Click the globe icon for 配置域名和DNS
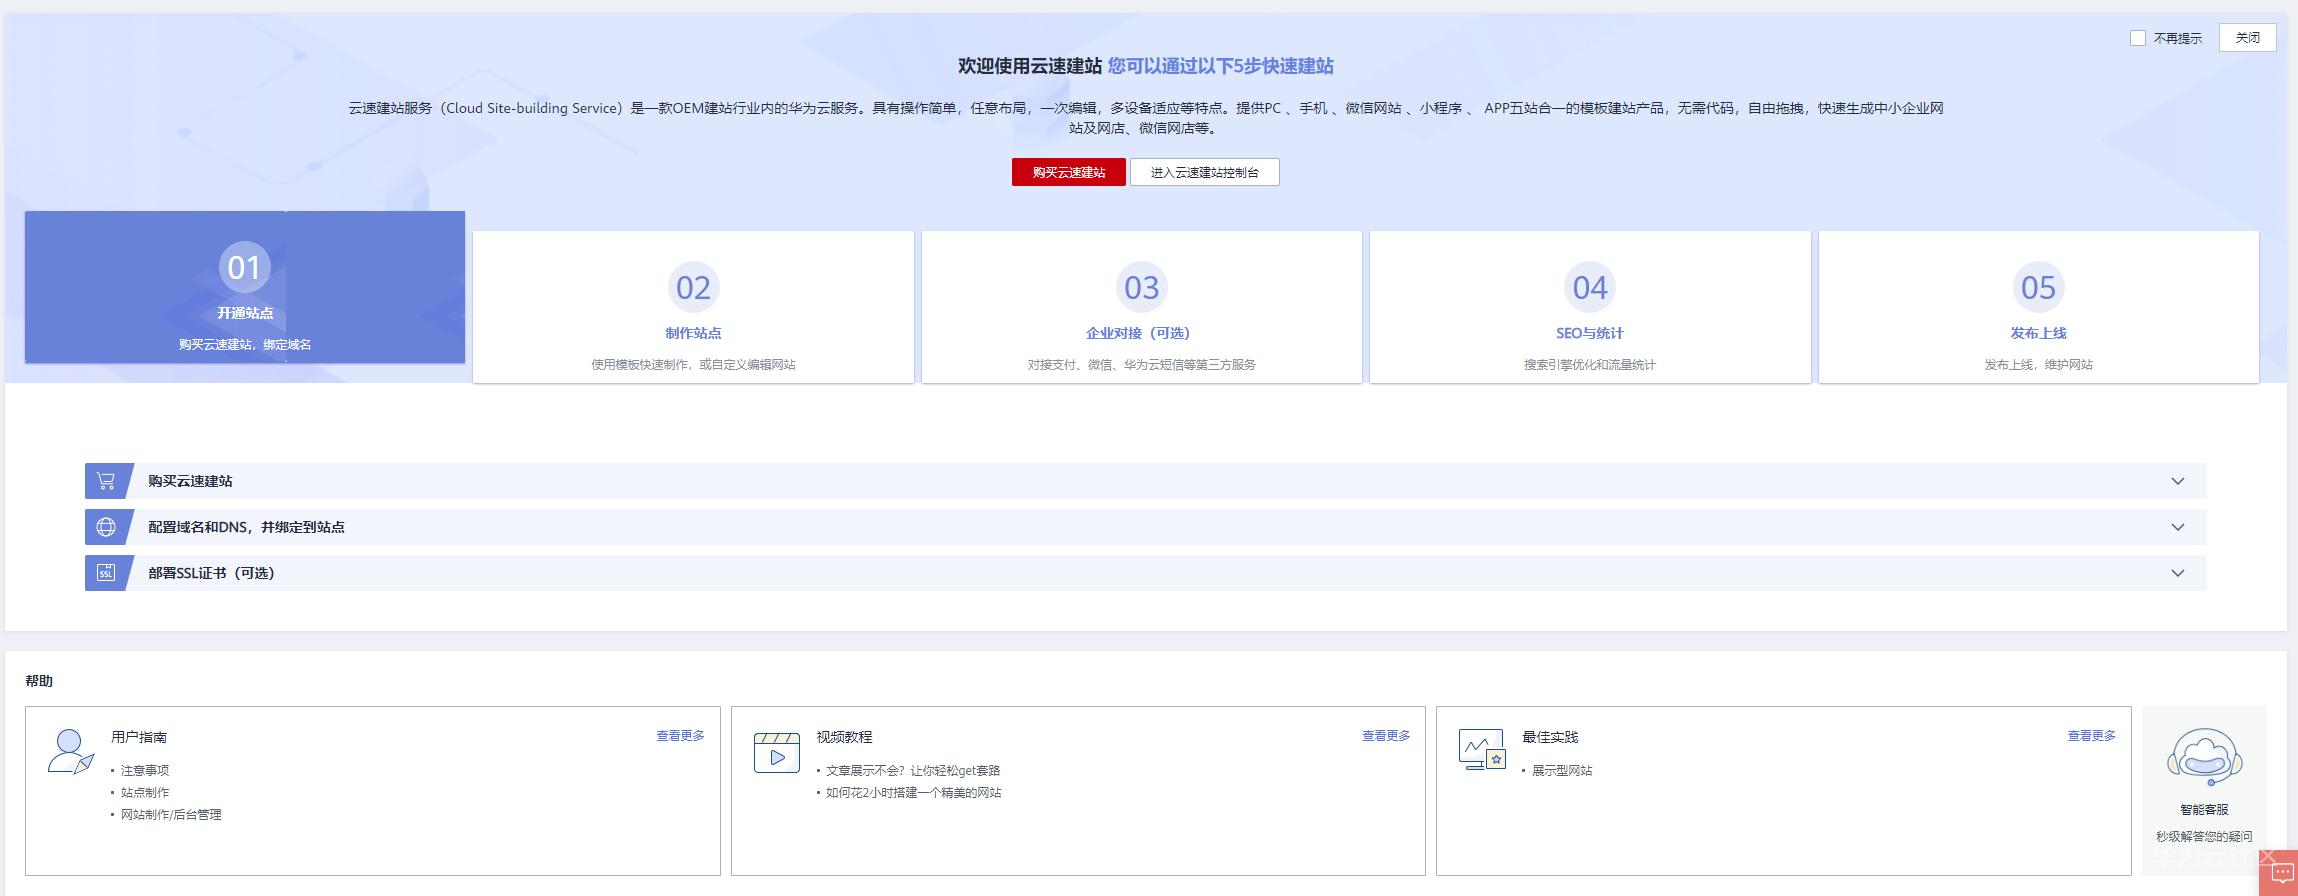The height and width of the screenshot is (896, 2298). [106, 527]
